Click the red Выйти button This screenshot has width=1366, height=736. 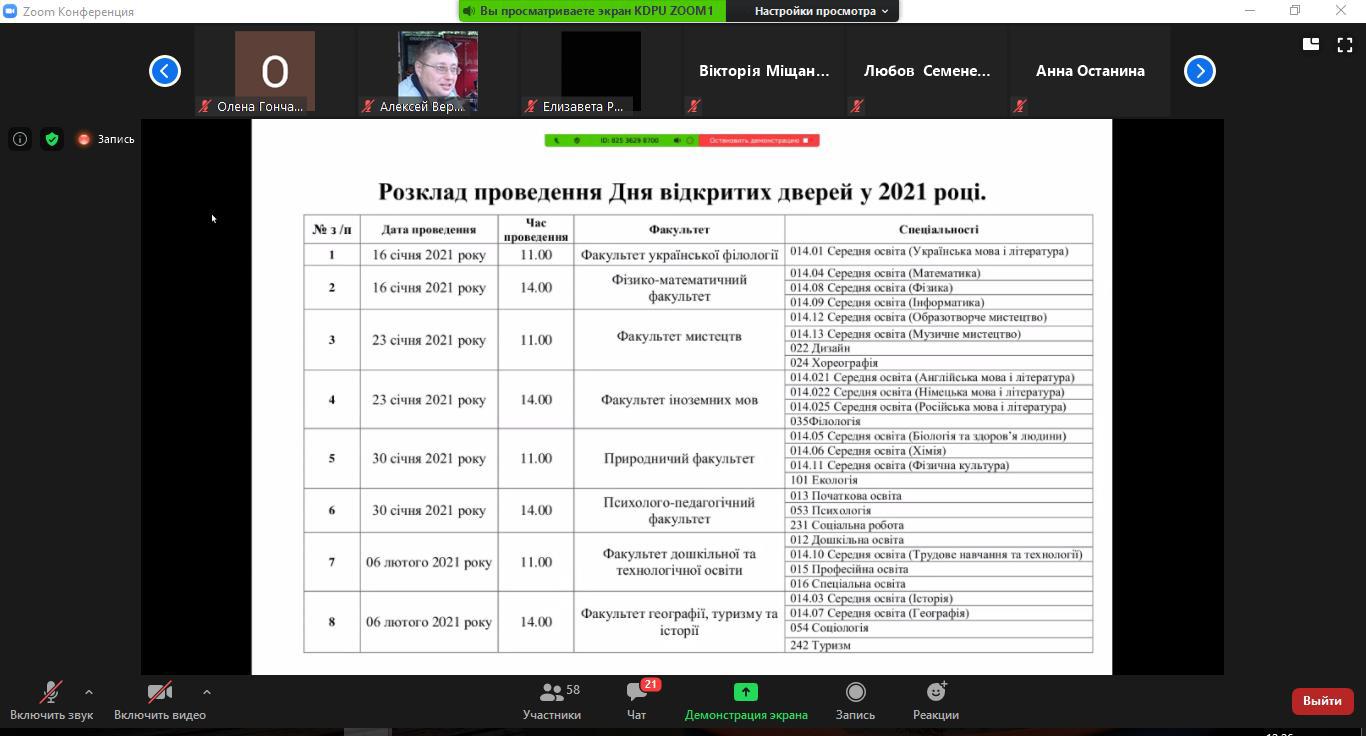click(1322, 701)
